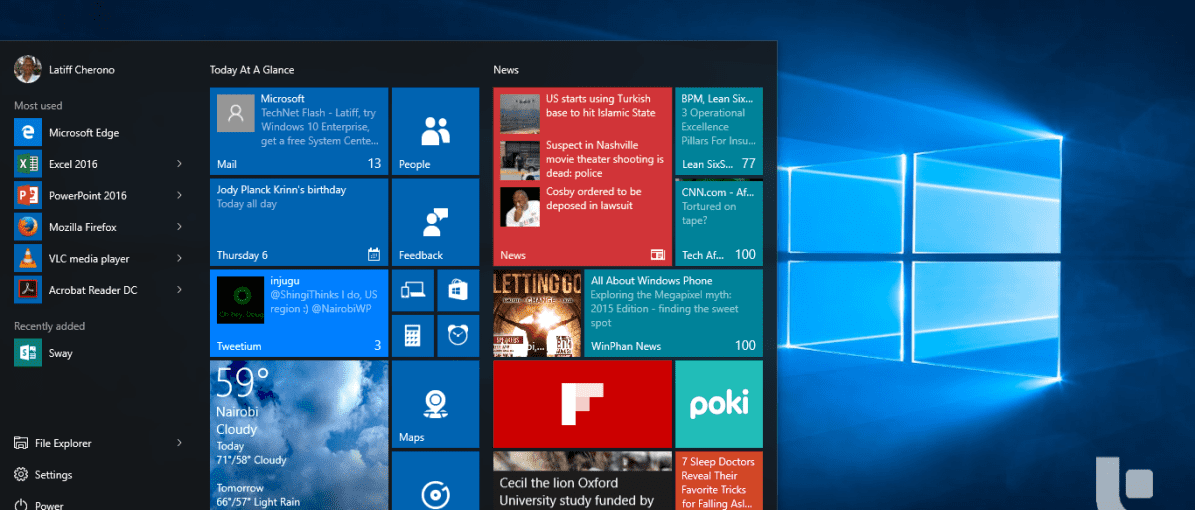Expand the VLC media player jump list arrow
The height and width of the screenshot is (510, 1195).
click(179, 258)
